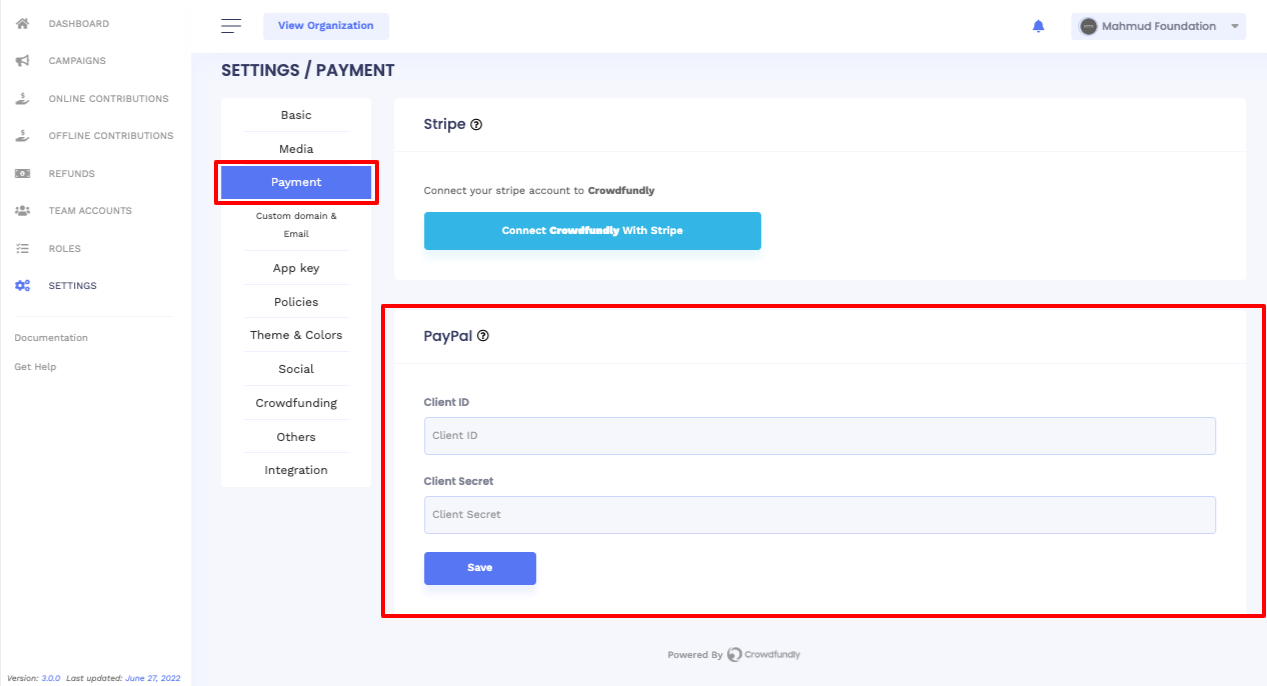
Task: Open the Social settings tab
Action: [296, 369]
